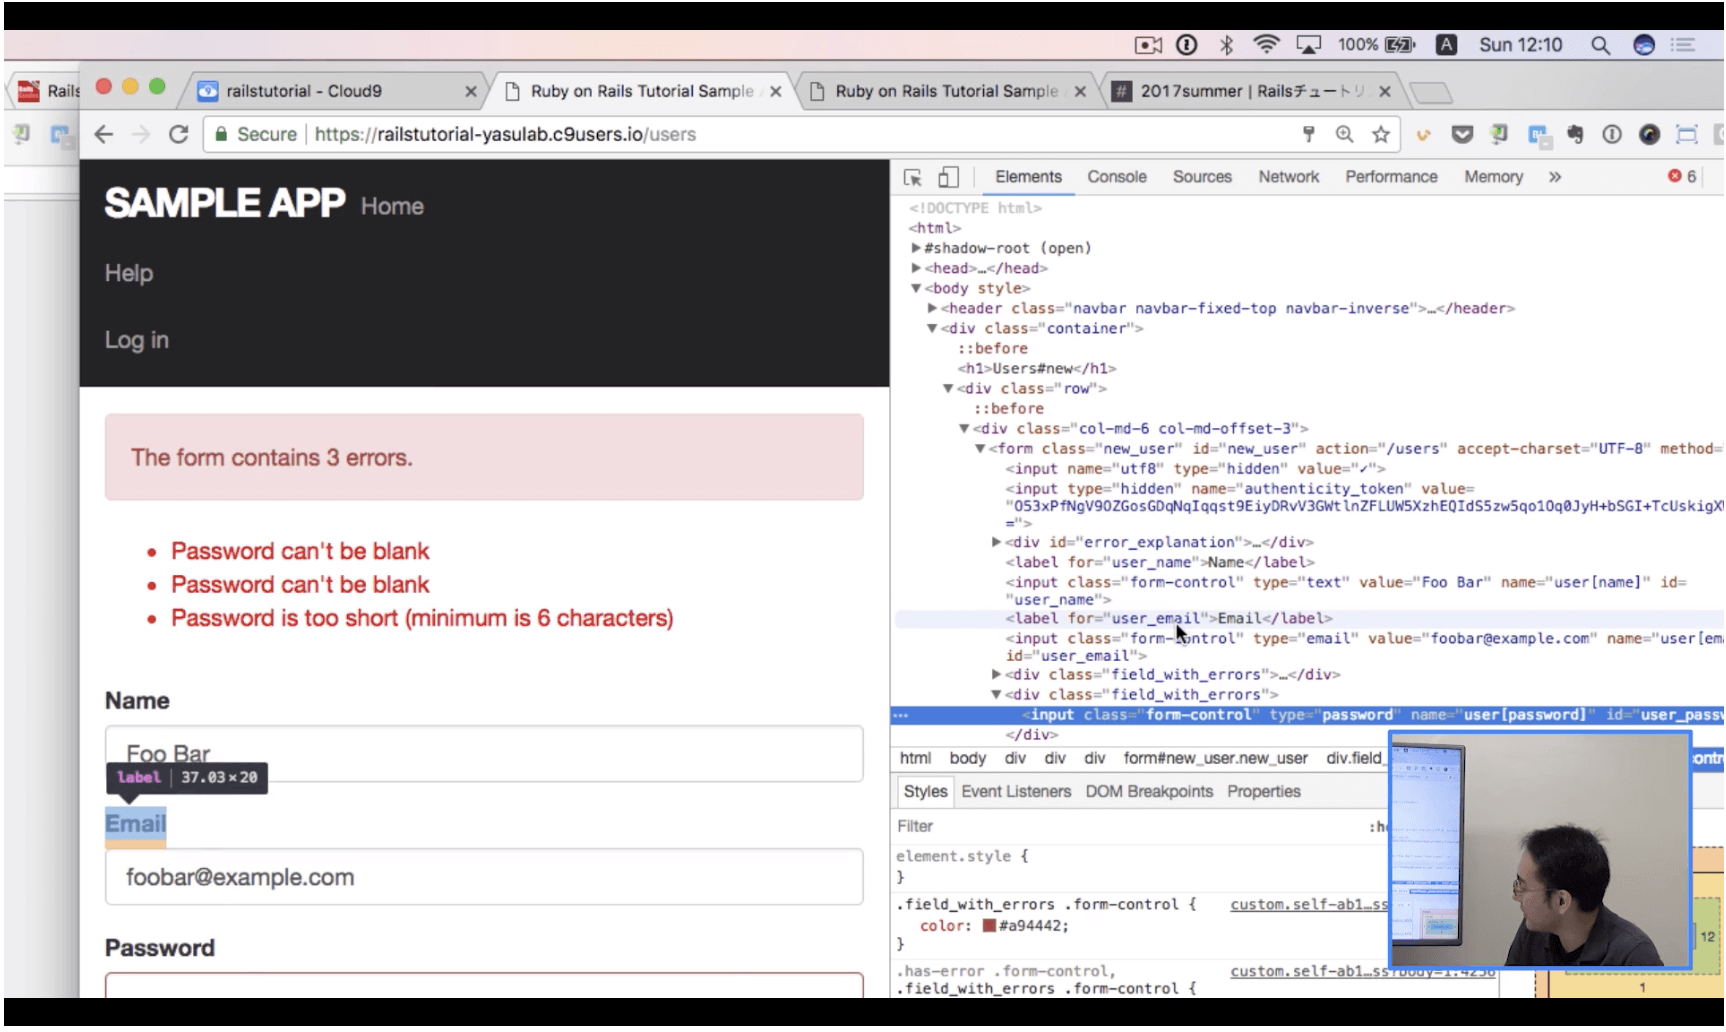Expand the head element in DOM tree
The image size is (1726, 1032).
pos(915,268)
